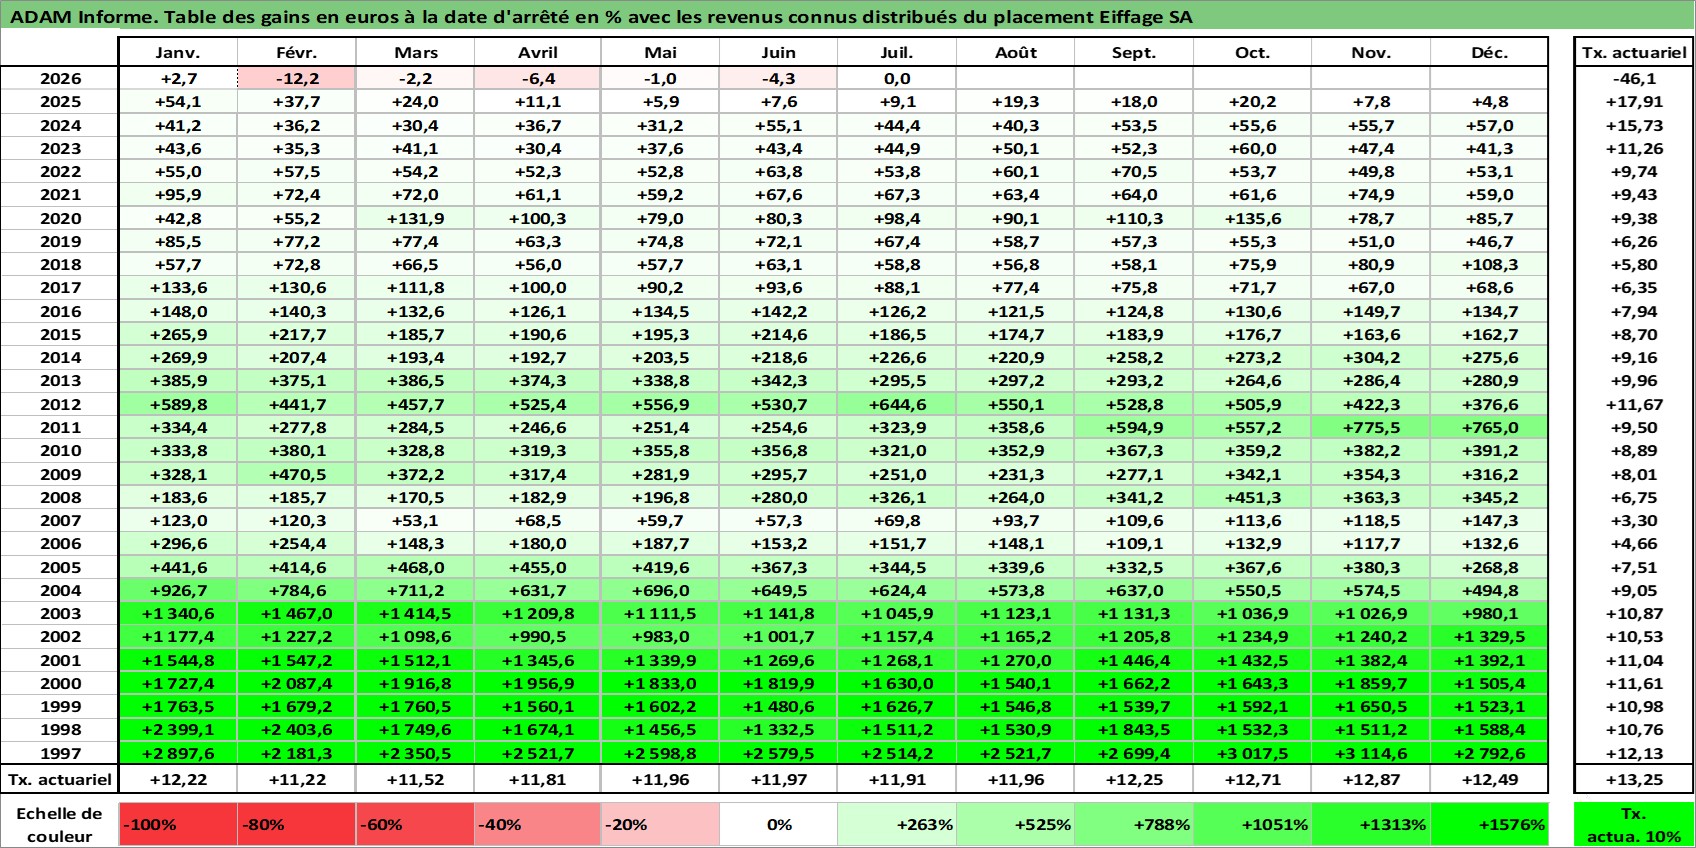Select the +788% green legend cell
This screenshot has width=1696, height=848.
[x=1133, y=825]
